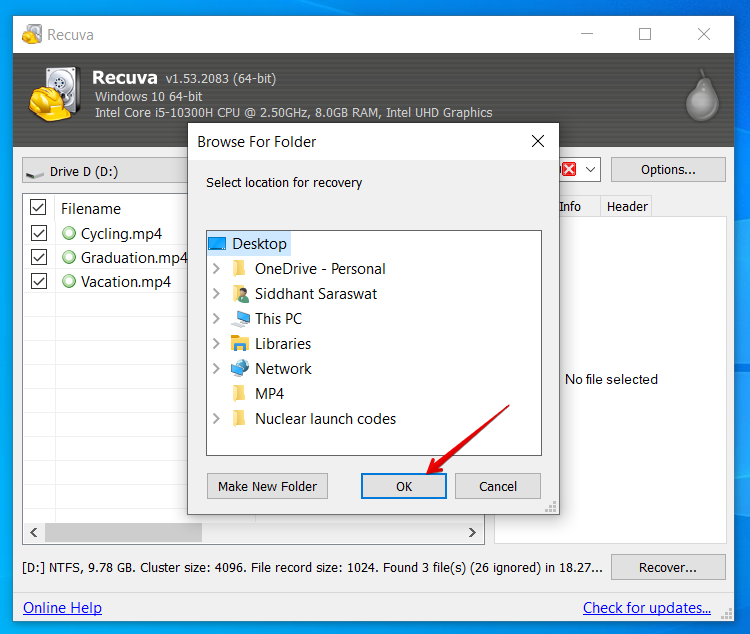Click the NTFS status bar text
The image size is (750, 634).
point(312,567)
